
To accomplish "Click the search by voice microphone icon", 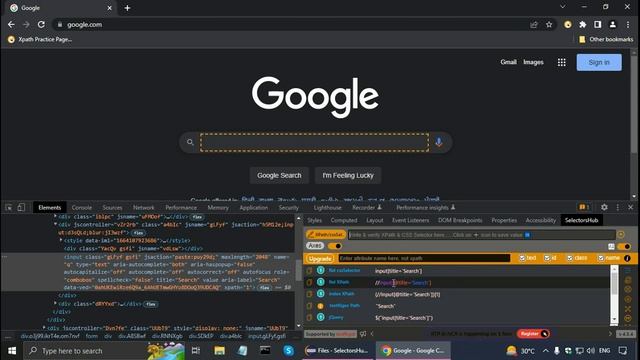I will [x=439, y=142].
